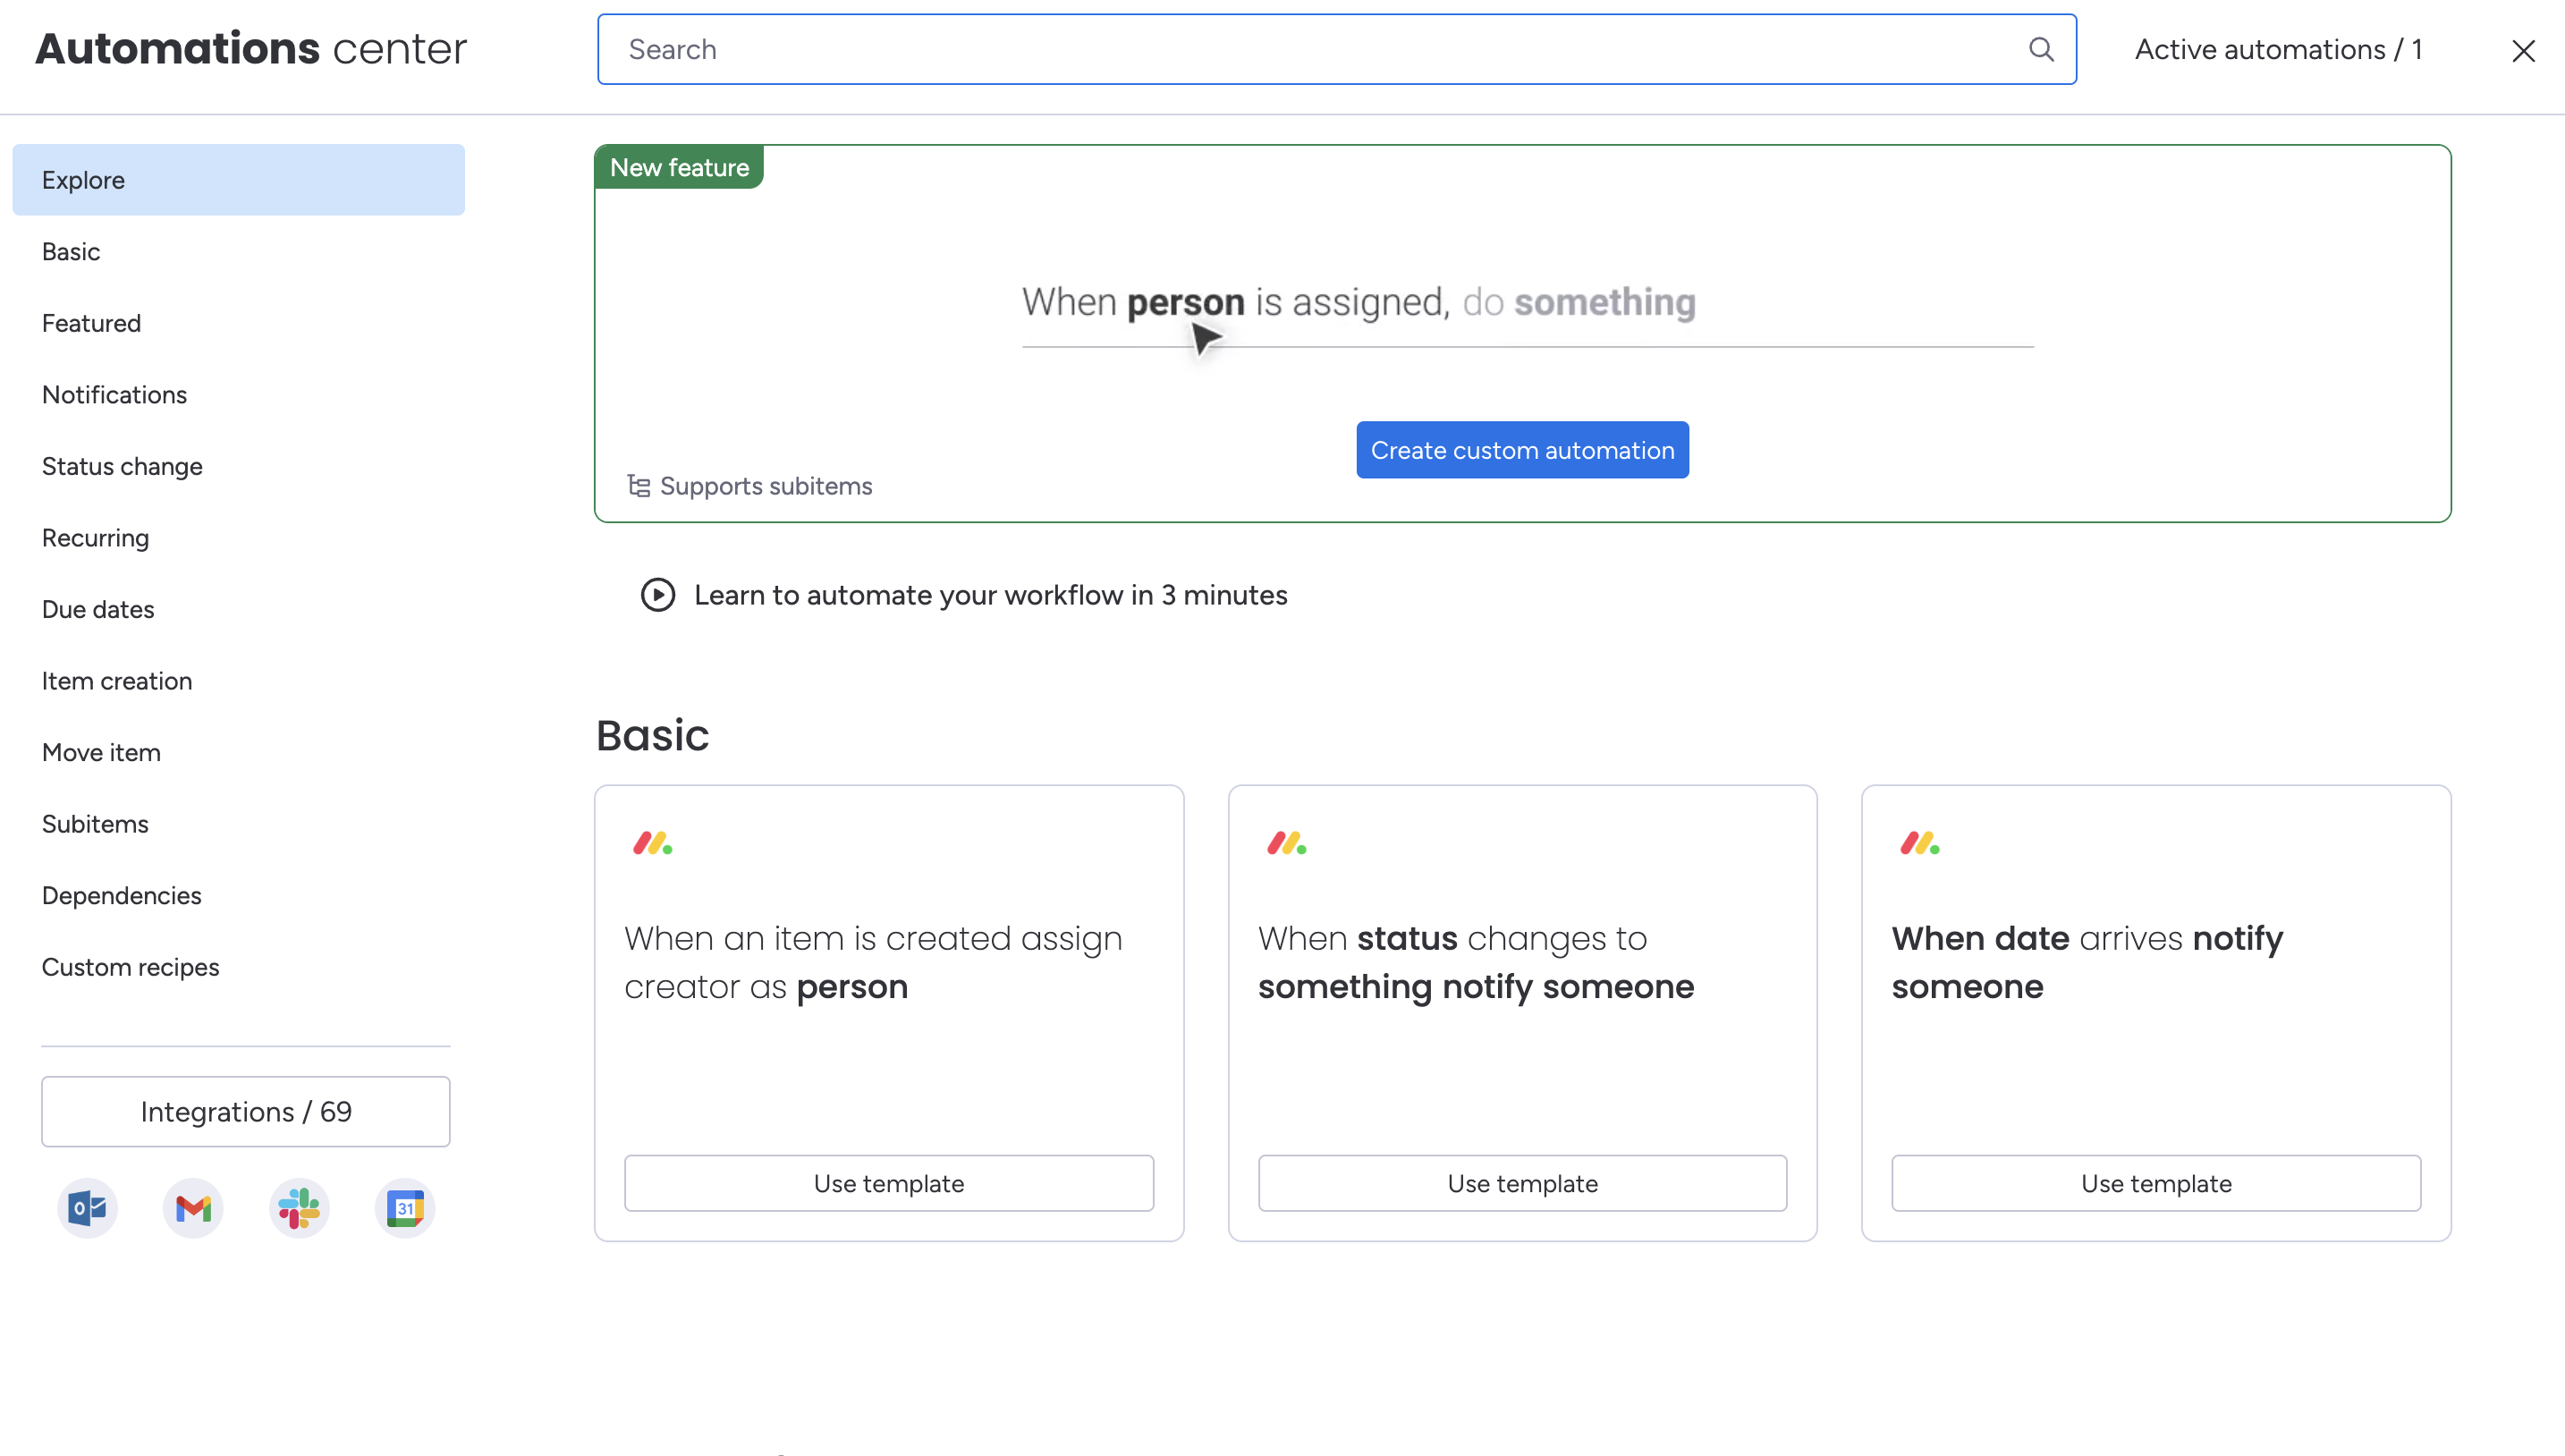
Task: Use template for status change automation
Action: (x=1522, y=1183)
